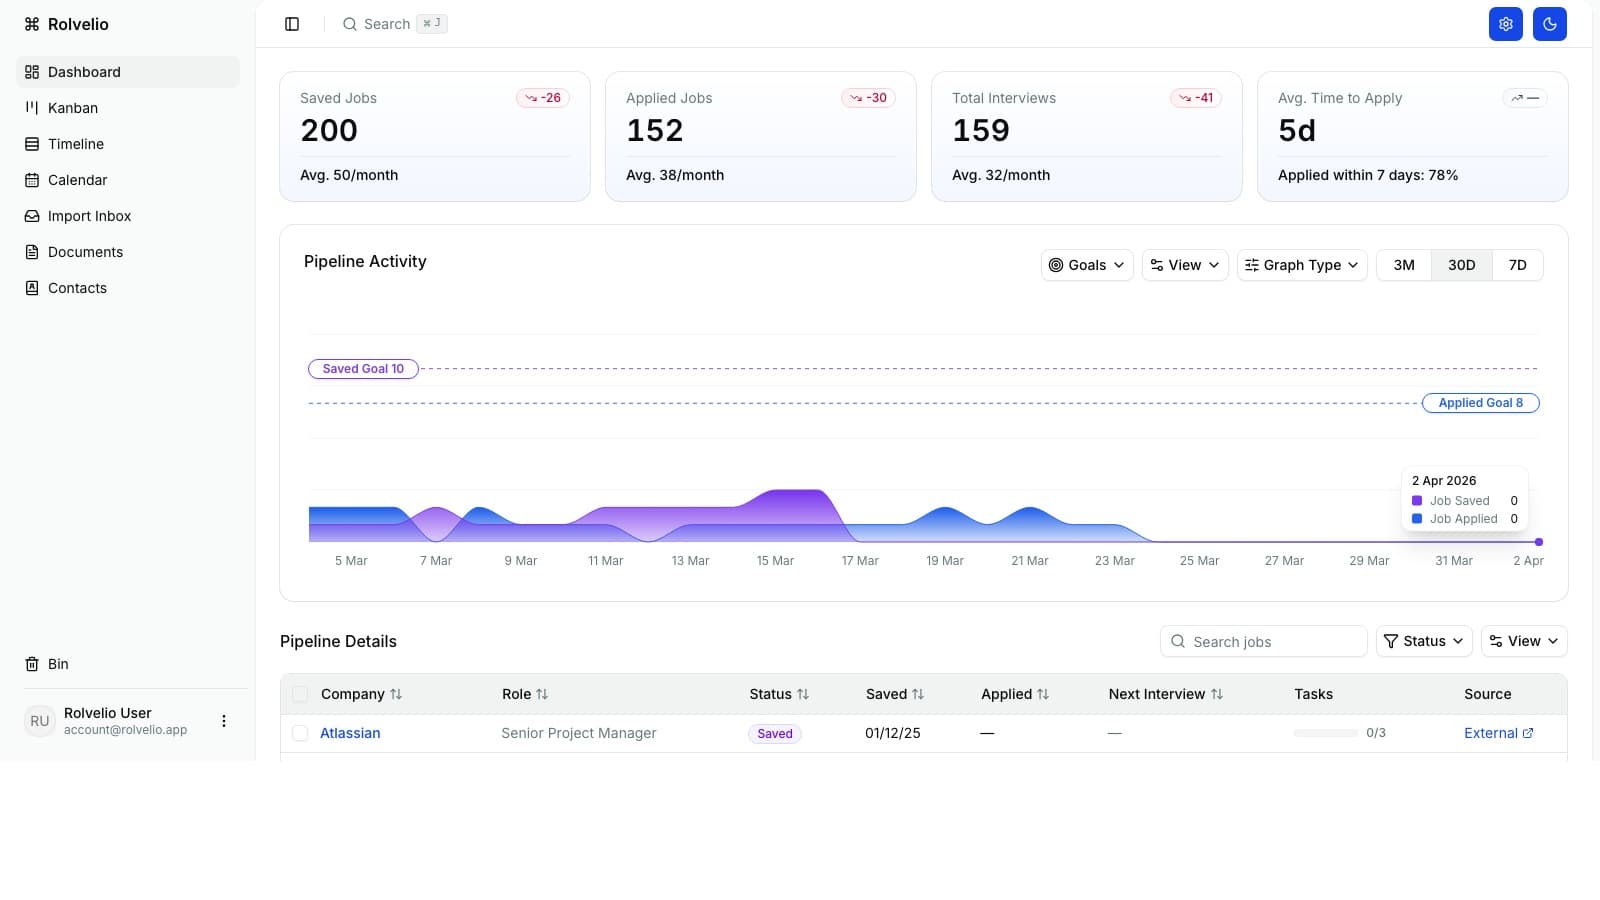
Task: Click 'account@rolvelio.app' email text
Action: pyautogui.click(x=126, y=730)
